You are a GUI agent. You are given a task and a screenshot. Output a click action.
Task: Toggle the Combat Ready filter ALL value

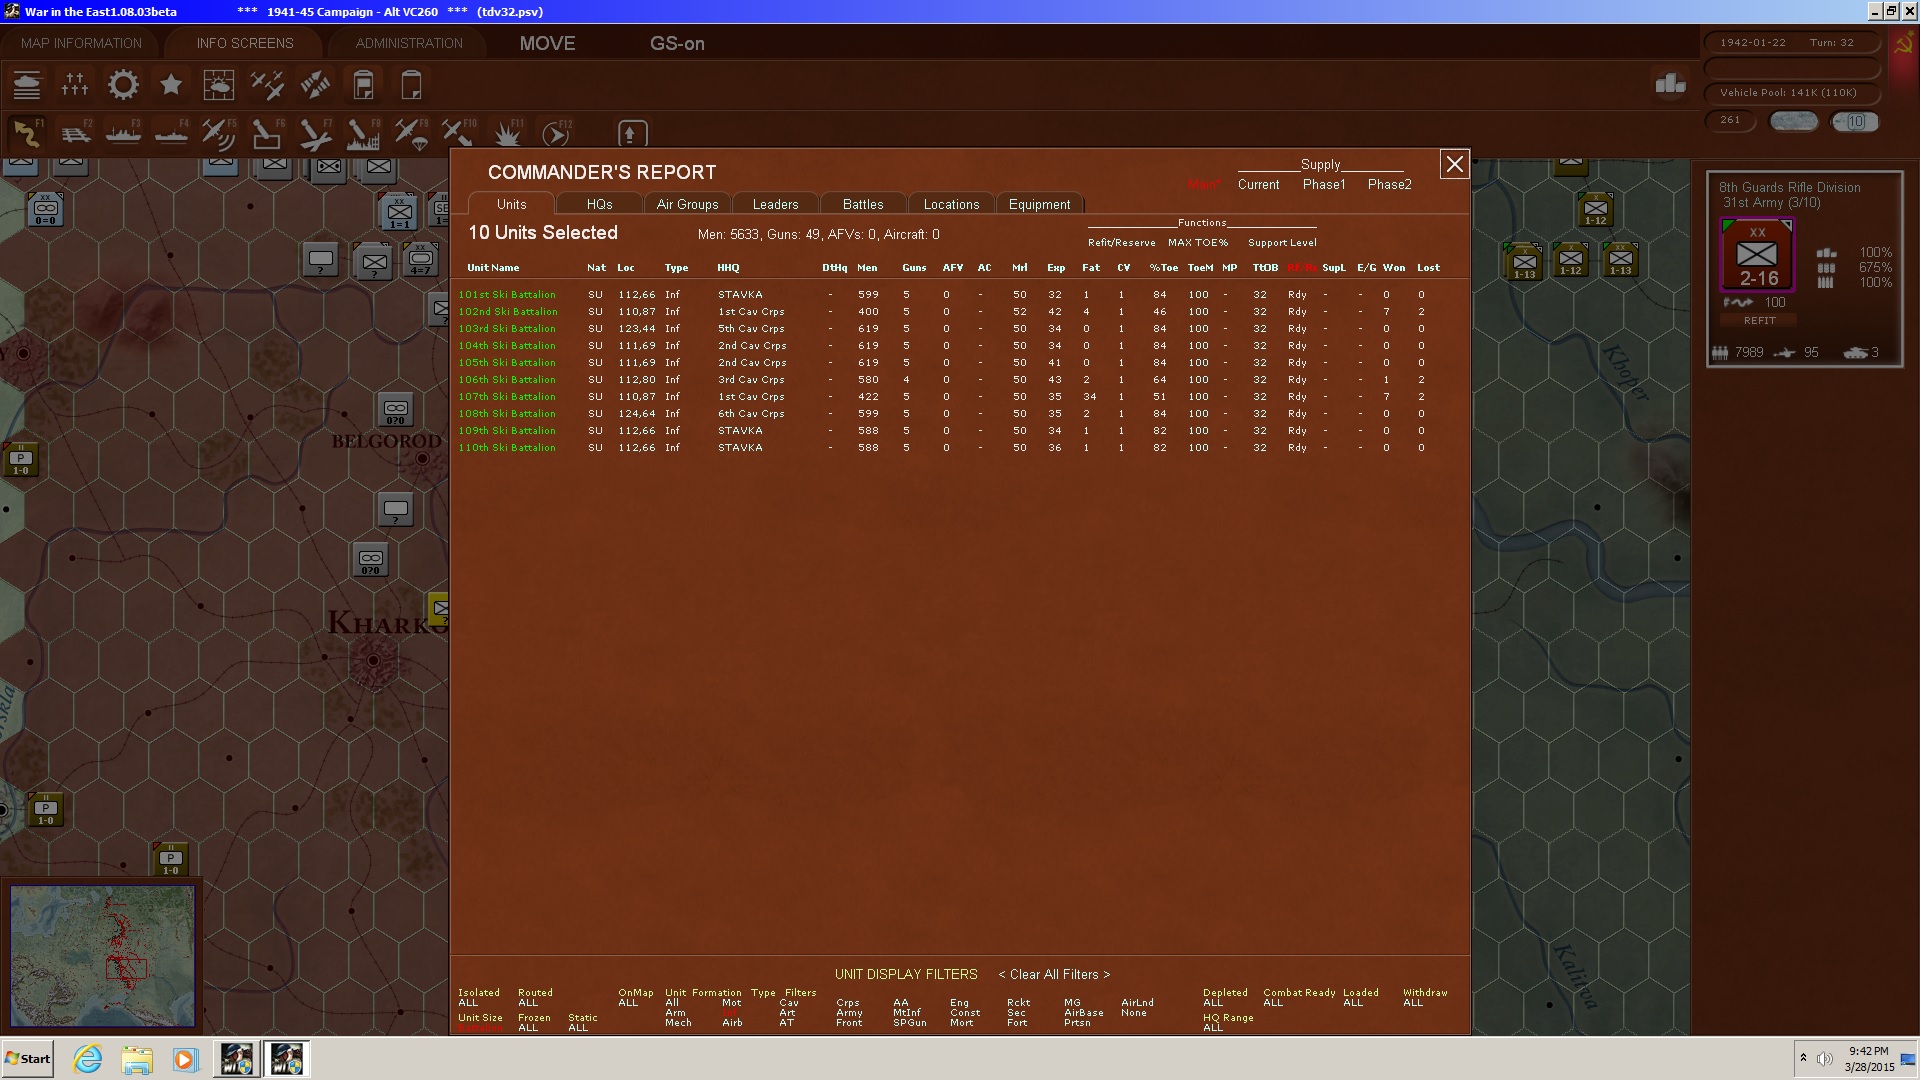coord(1273,1003)
